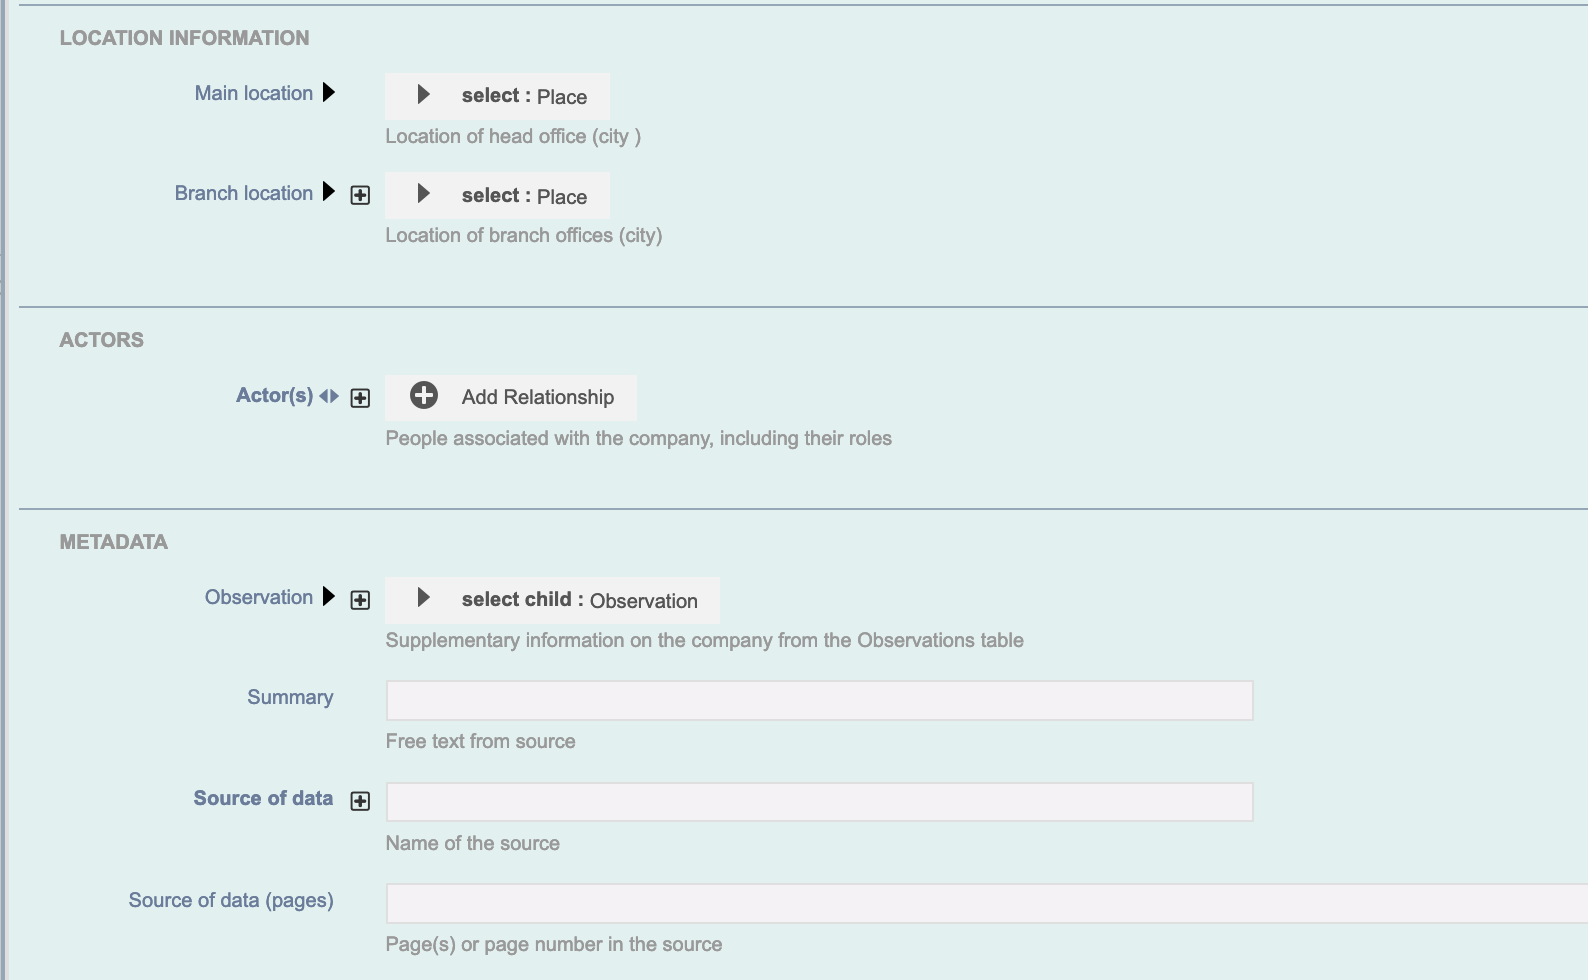Open the Main location select Place button
This screenshot has height=980, width=1588.
click(x=497, y=96)
